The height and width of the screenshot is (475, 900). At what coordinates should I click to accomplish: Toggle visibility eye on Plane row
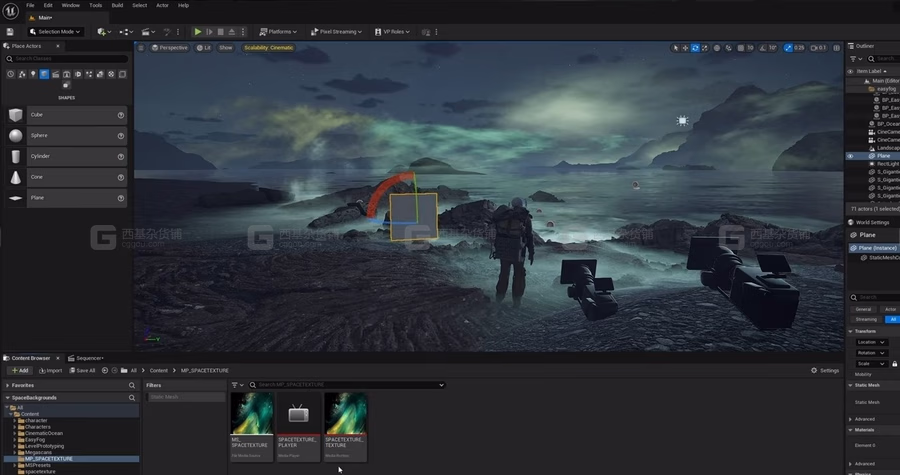coord(850,156)
